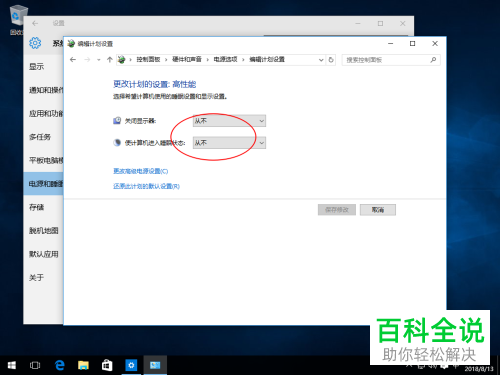The image size is (500, 375).
Task: Refresh the control panel page
Action: [x=331, y=60]
